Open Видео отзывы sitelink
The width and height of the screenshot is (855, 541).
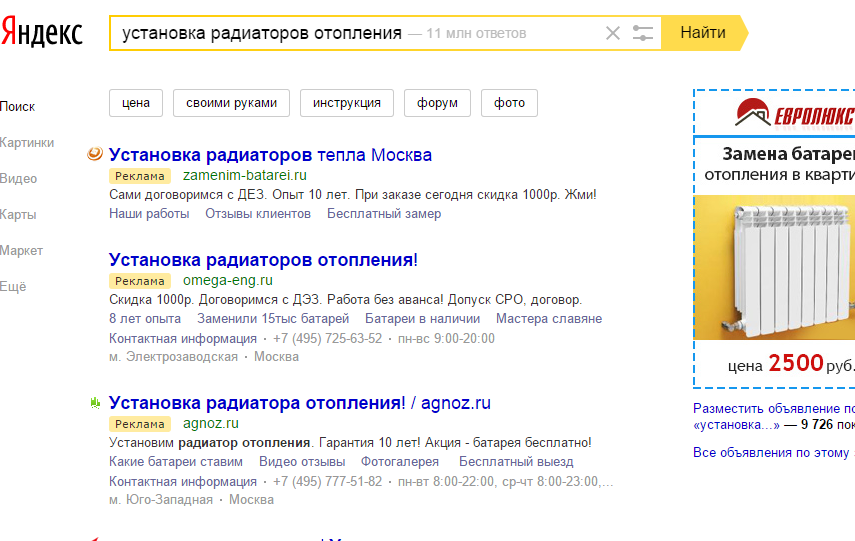(x=302, y=461)
